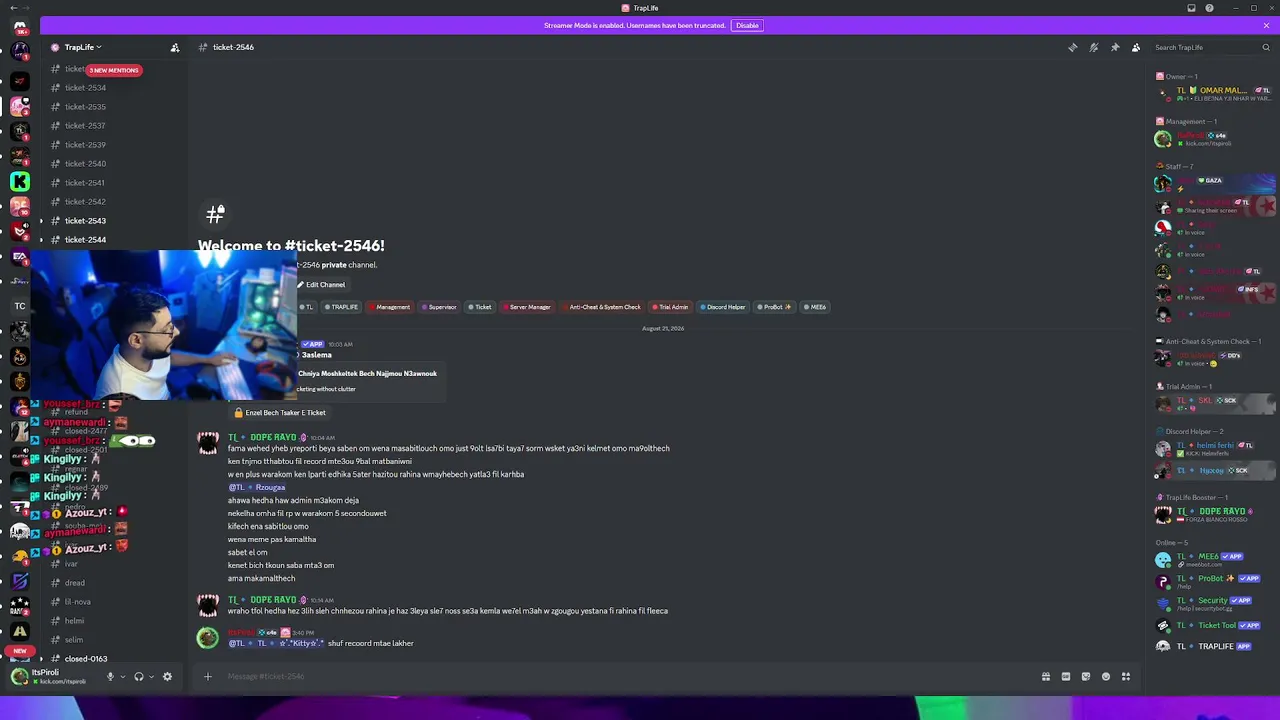The image size is (1280, 720).
Task: Open channel ticket-2542
Action: pyautogui.click(x=85, y=202)
